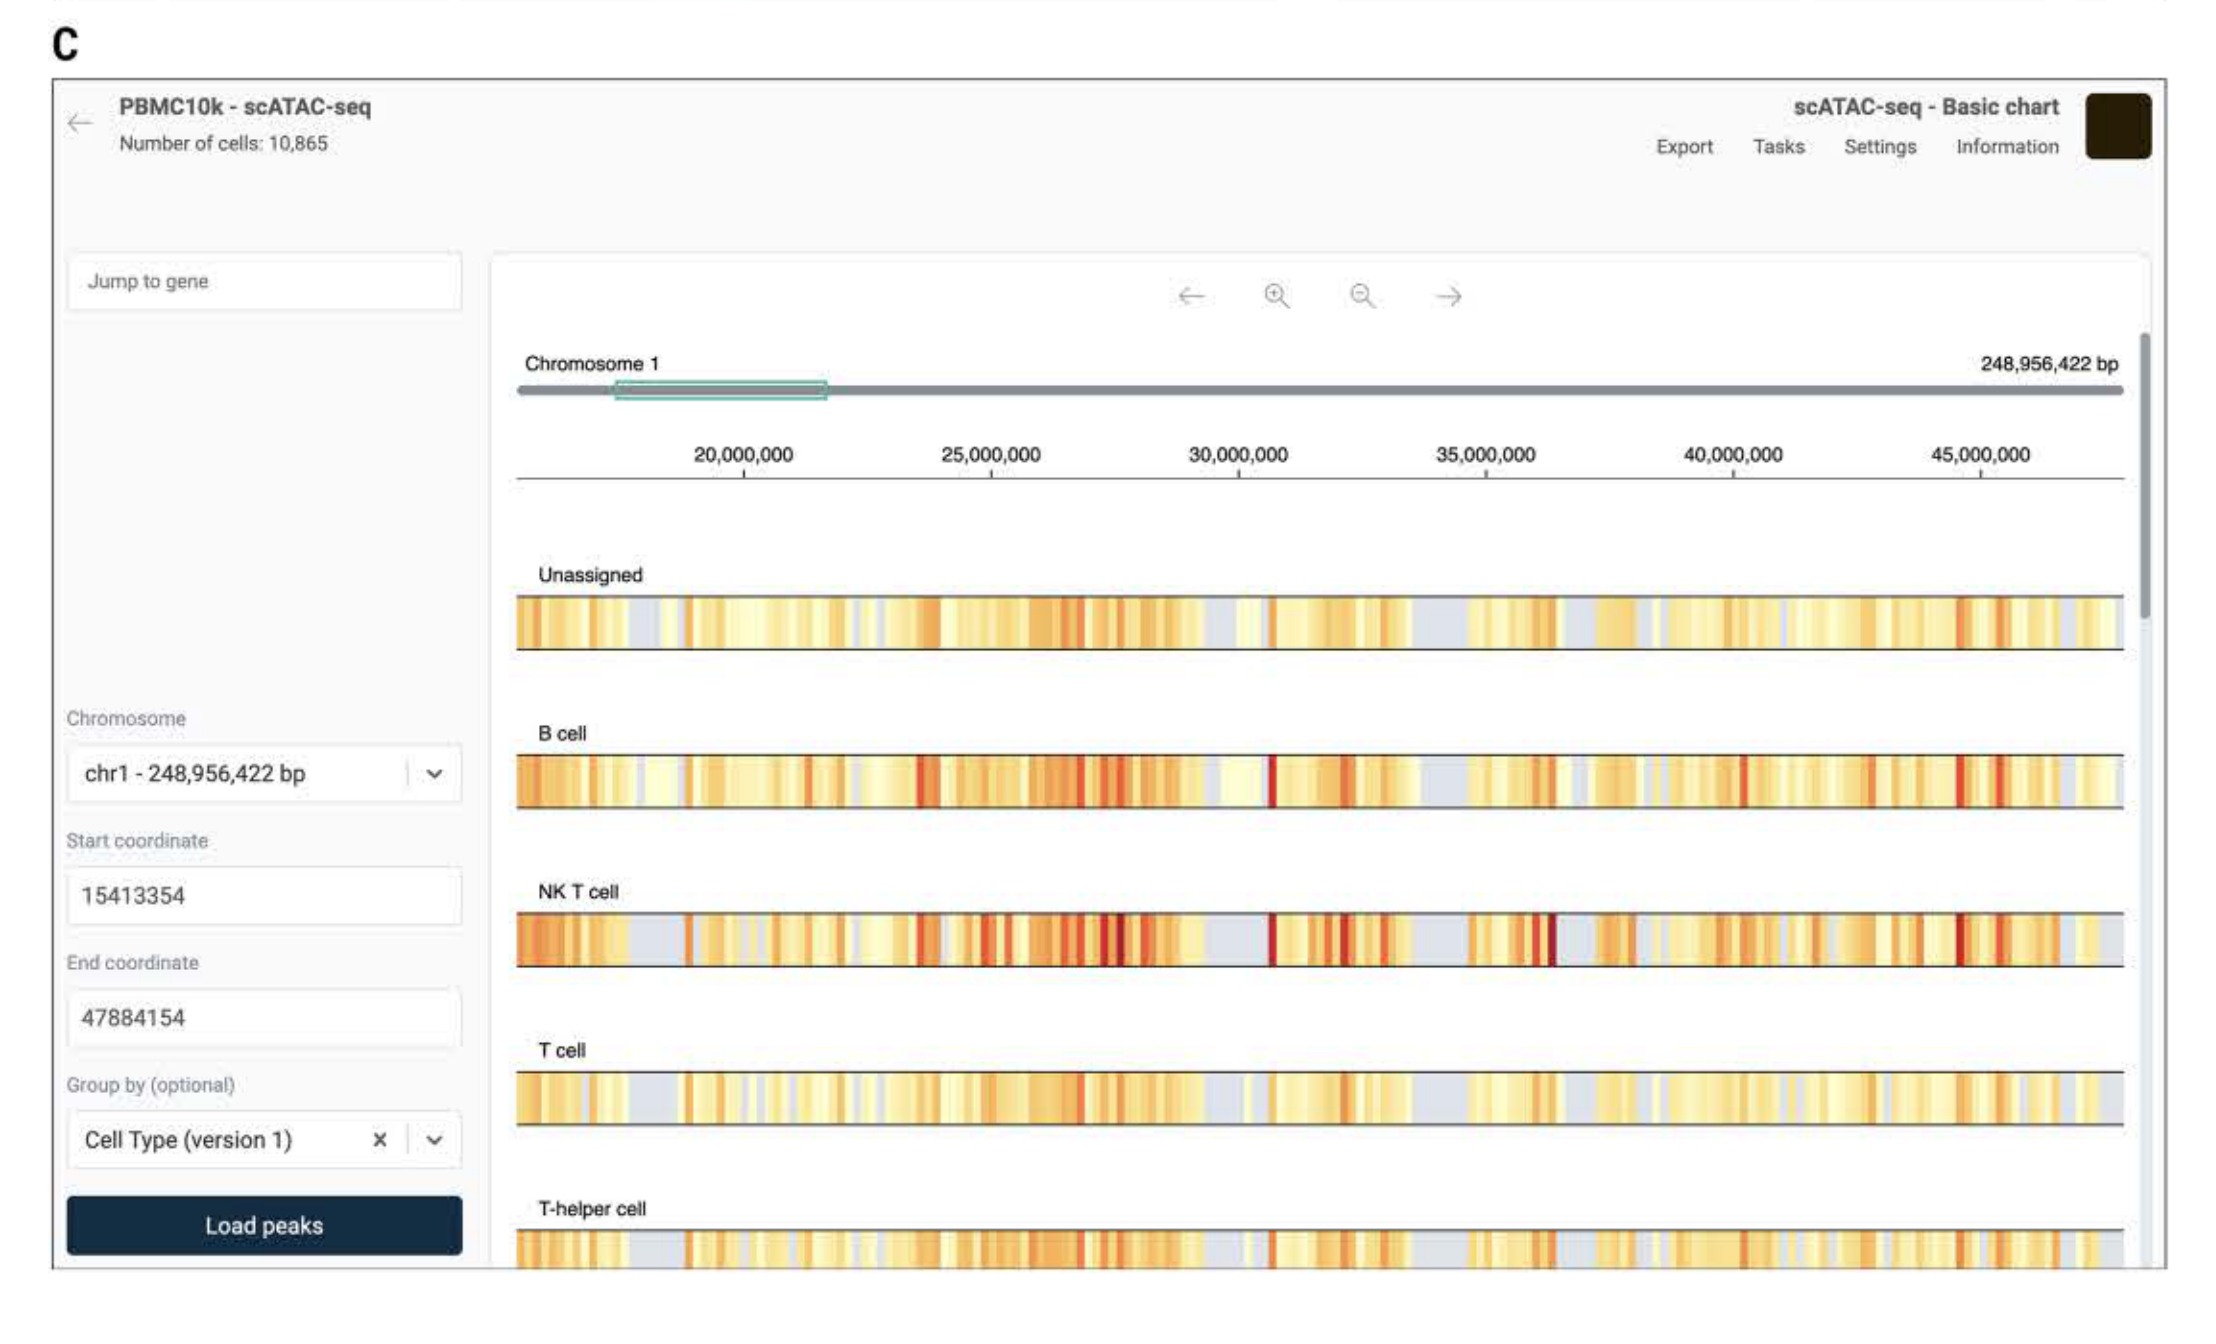Zoom out with the magnifier minus icon
2216x1344 pixels.
click(1361, 296)
